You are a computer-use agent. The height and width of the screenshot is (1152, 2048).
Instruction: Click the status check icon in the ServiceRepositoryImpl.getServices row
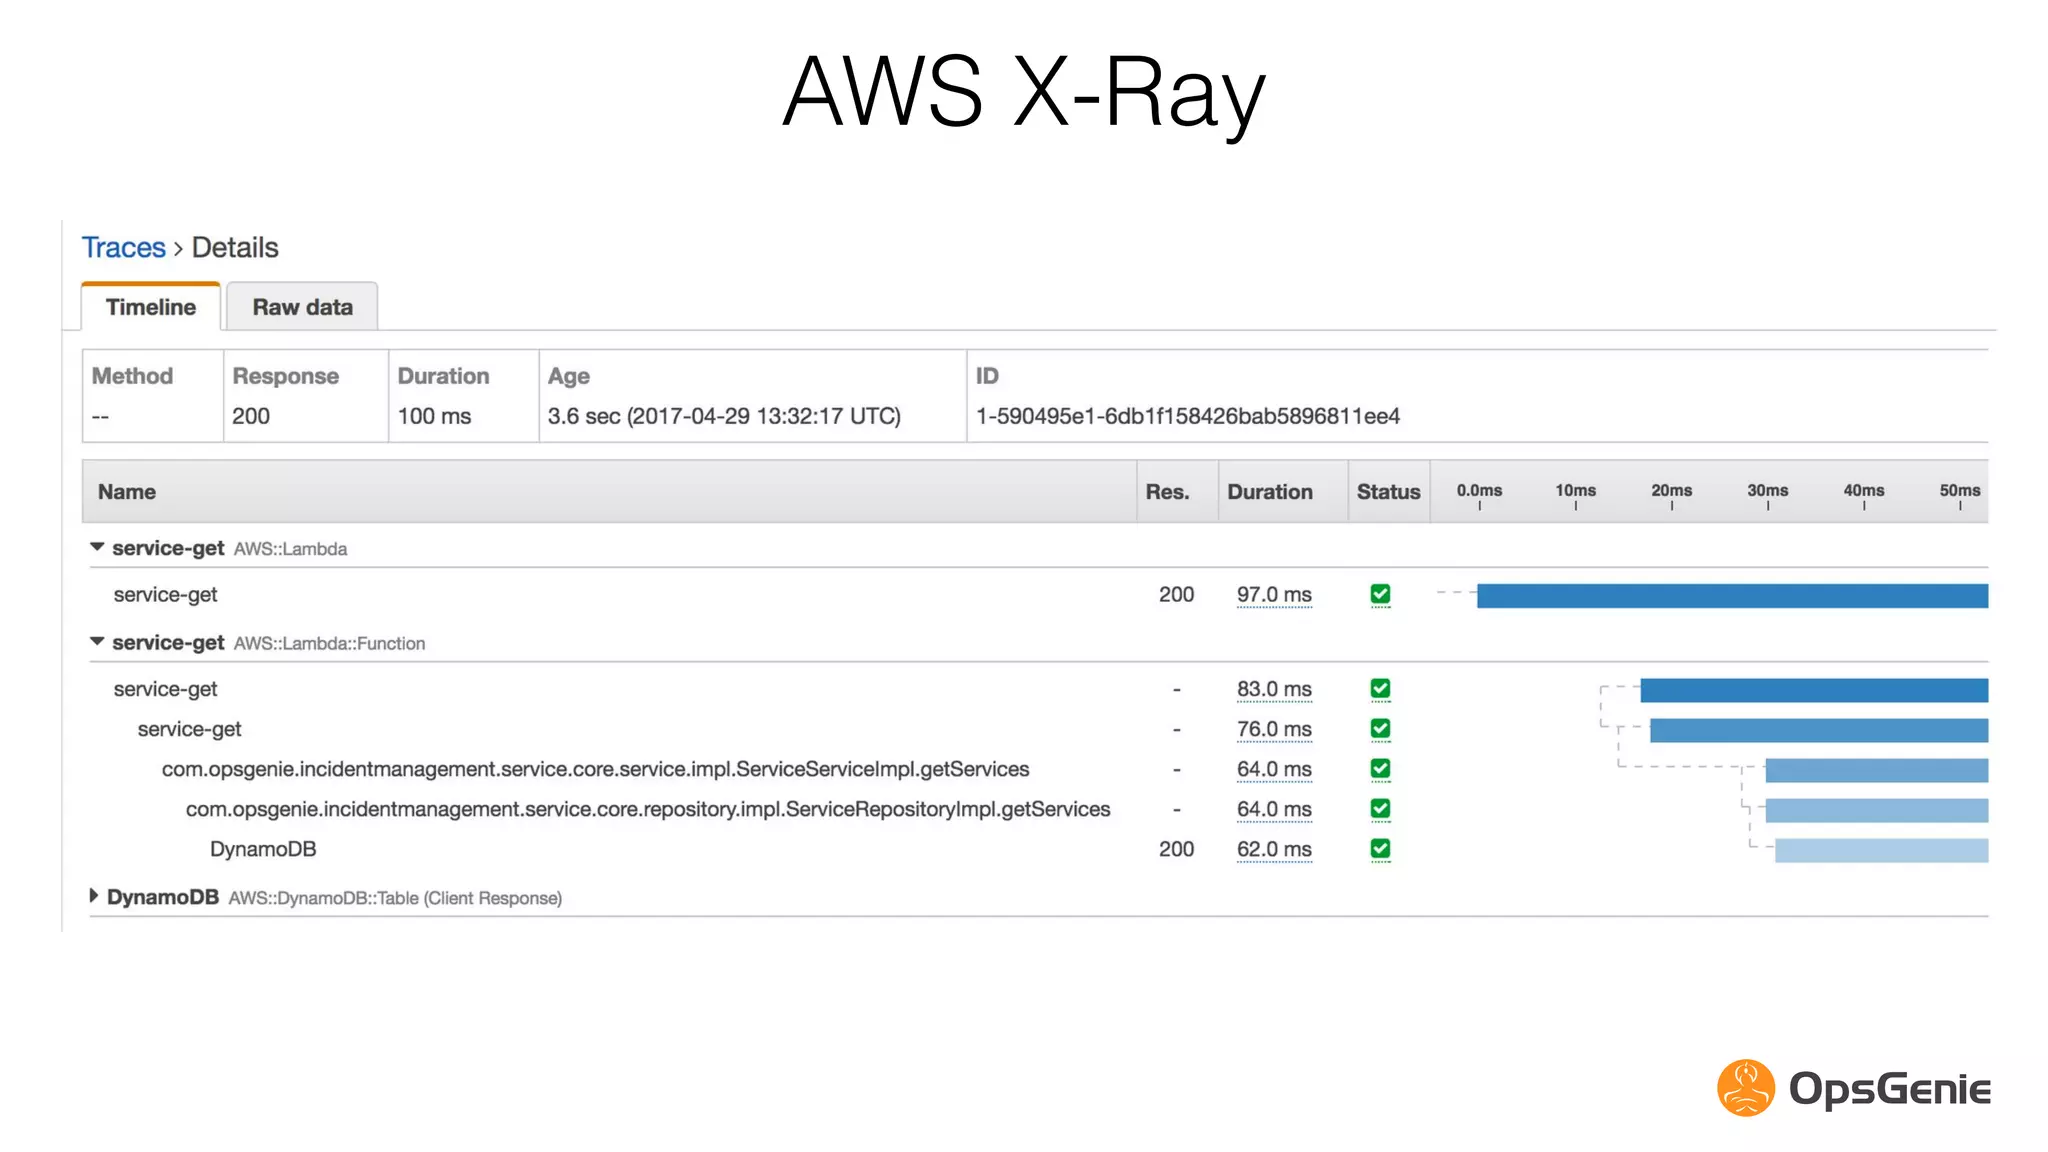tap(1380, 808)
